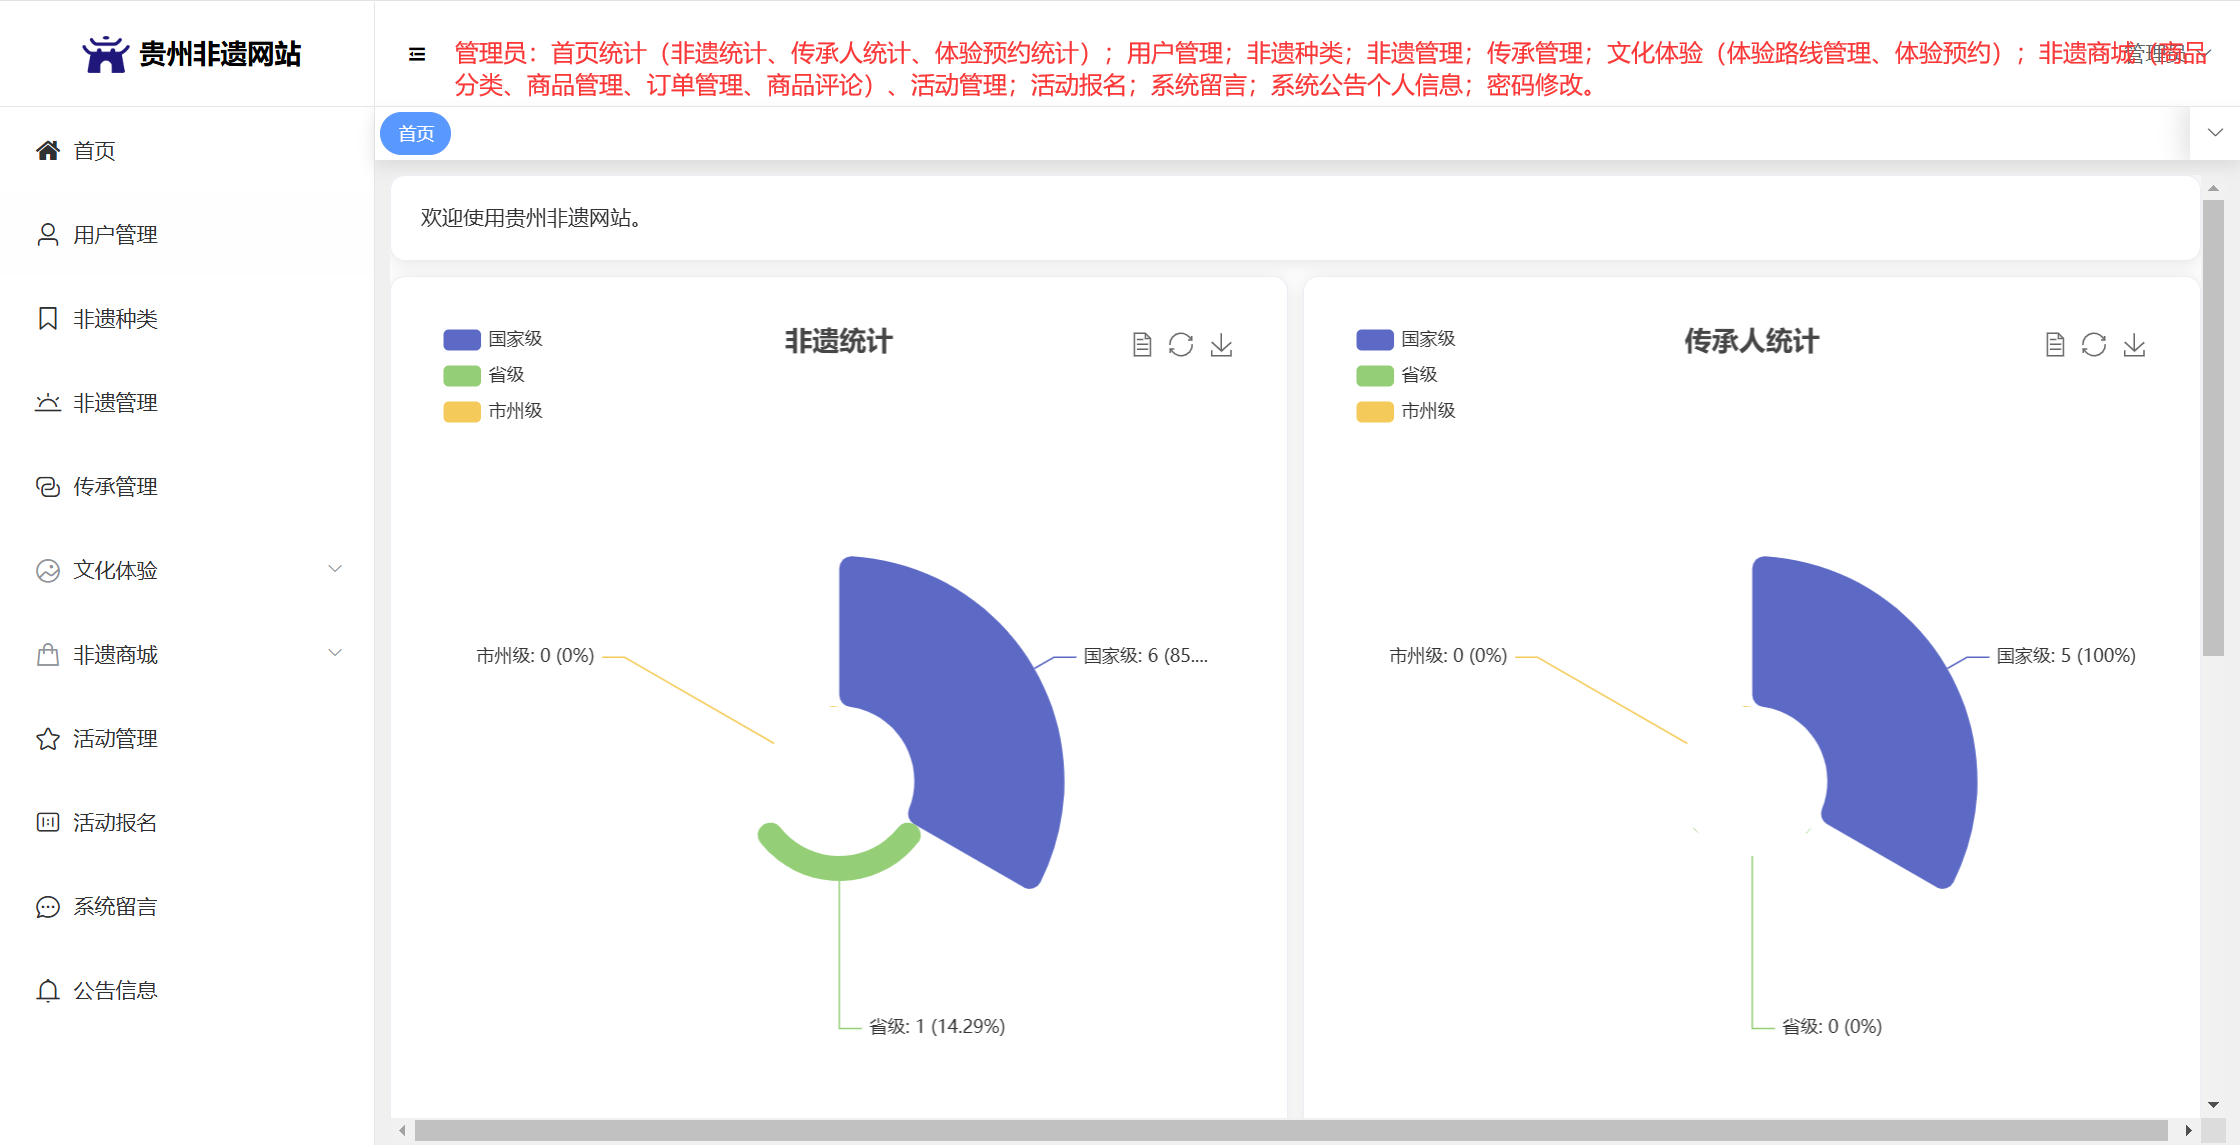Click refresh icon on 非遗统计 chart
The image size is (2240, 1145).
(x=1181, y=345)
